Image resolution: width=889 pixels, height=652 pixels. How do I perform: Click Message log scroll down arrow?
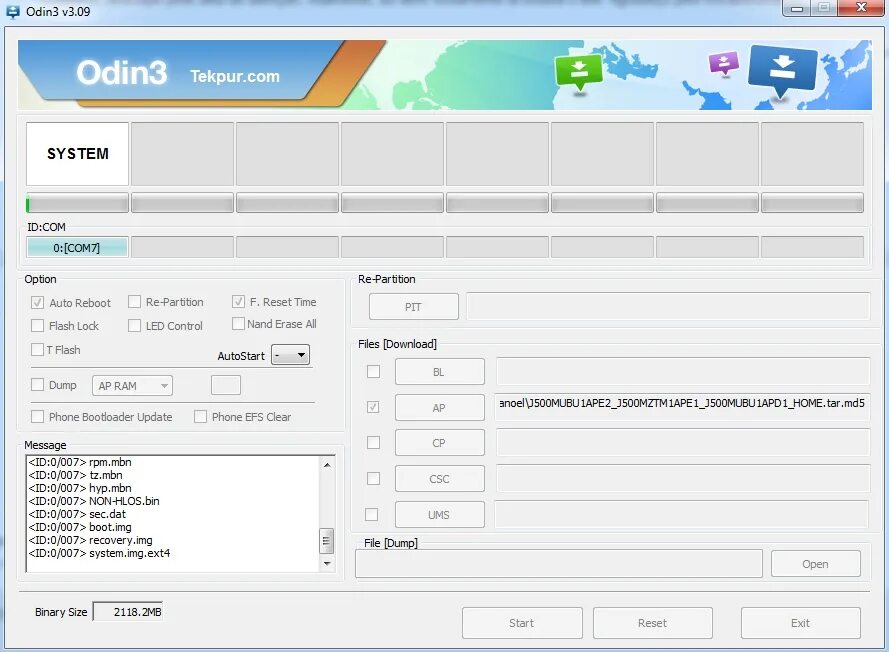(327, 564)
